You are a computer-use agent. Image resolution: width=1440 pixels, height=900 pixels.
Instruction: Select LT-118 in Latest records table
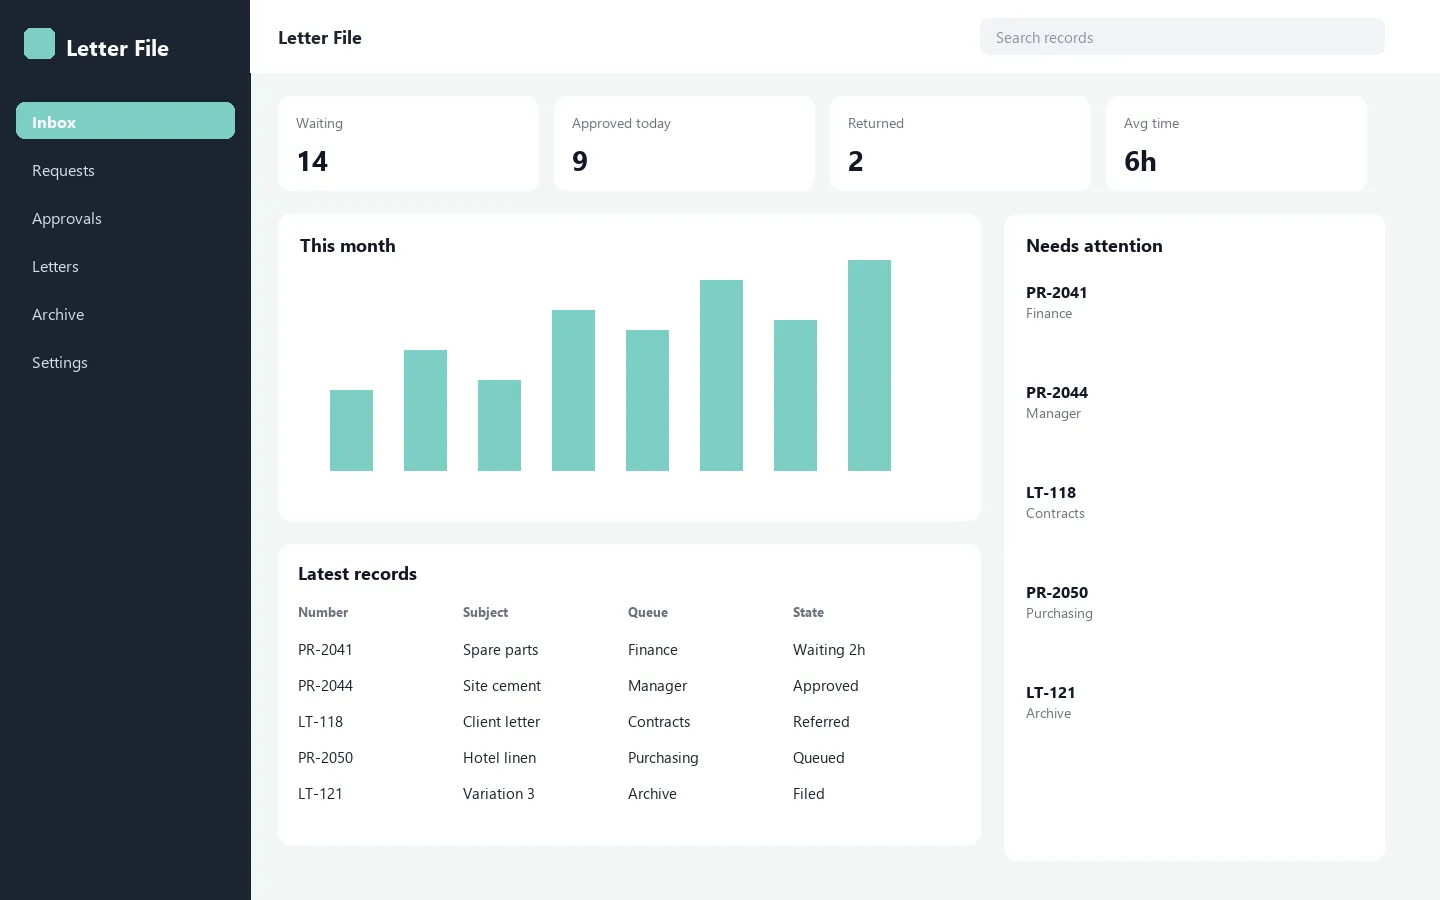click(x=320, y=721)
